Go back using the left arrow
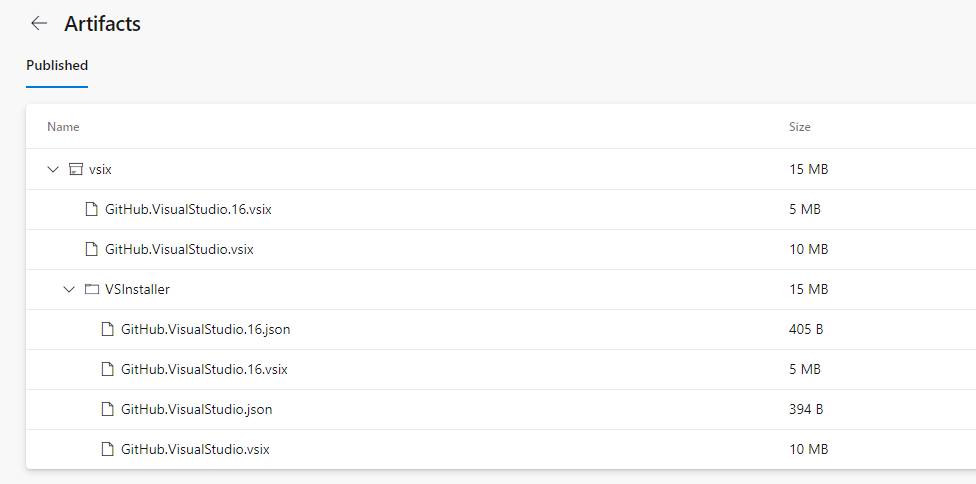This screenshot has height=484, width=976. coord(39,24)
